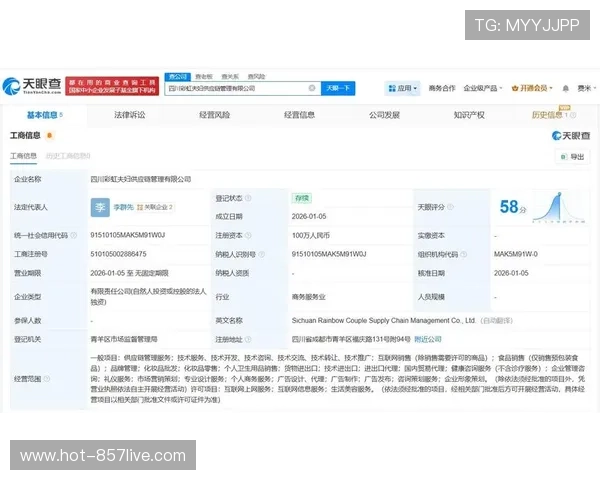
Task: Expand the 企业级产品 dropdown
Action: (483, 88)
